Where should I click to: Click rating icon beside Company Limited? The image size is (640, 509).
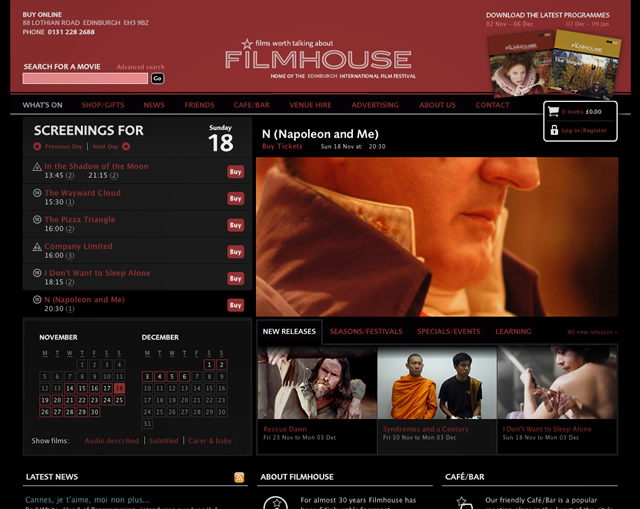coord(37,247)
